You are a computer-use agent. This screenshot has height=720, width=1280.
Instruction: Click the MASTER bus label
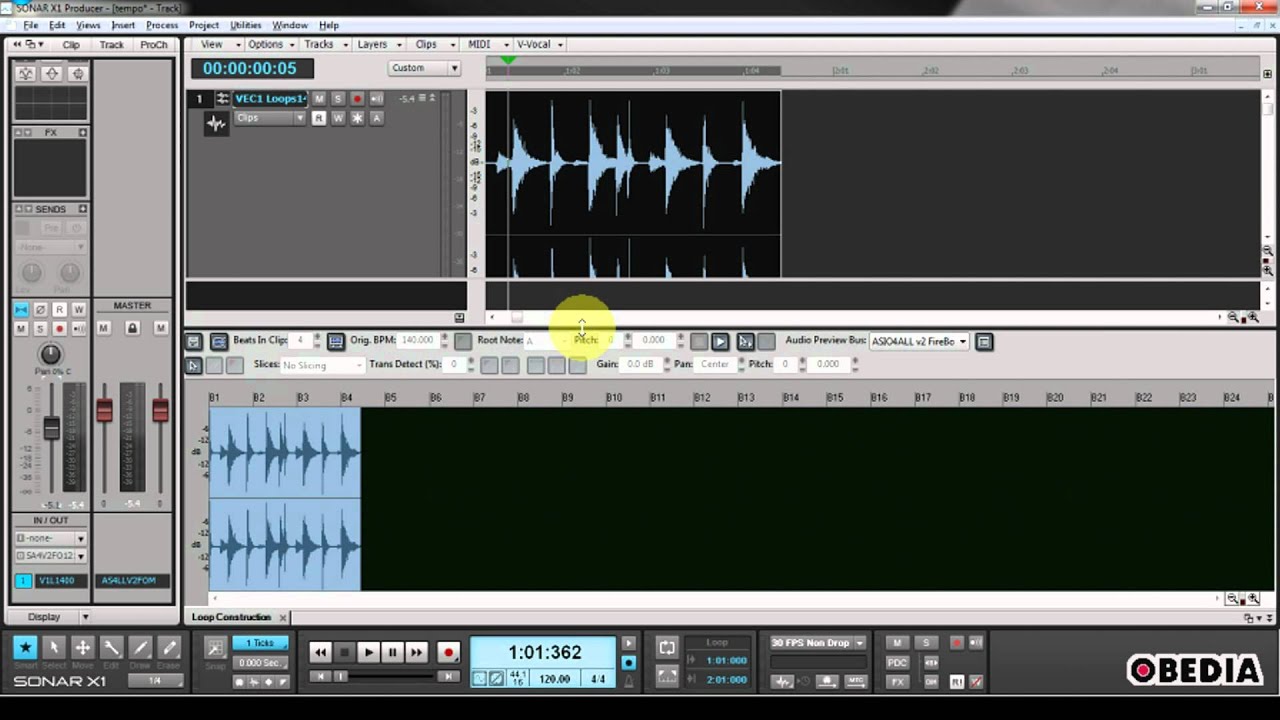pos(132,306)
